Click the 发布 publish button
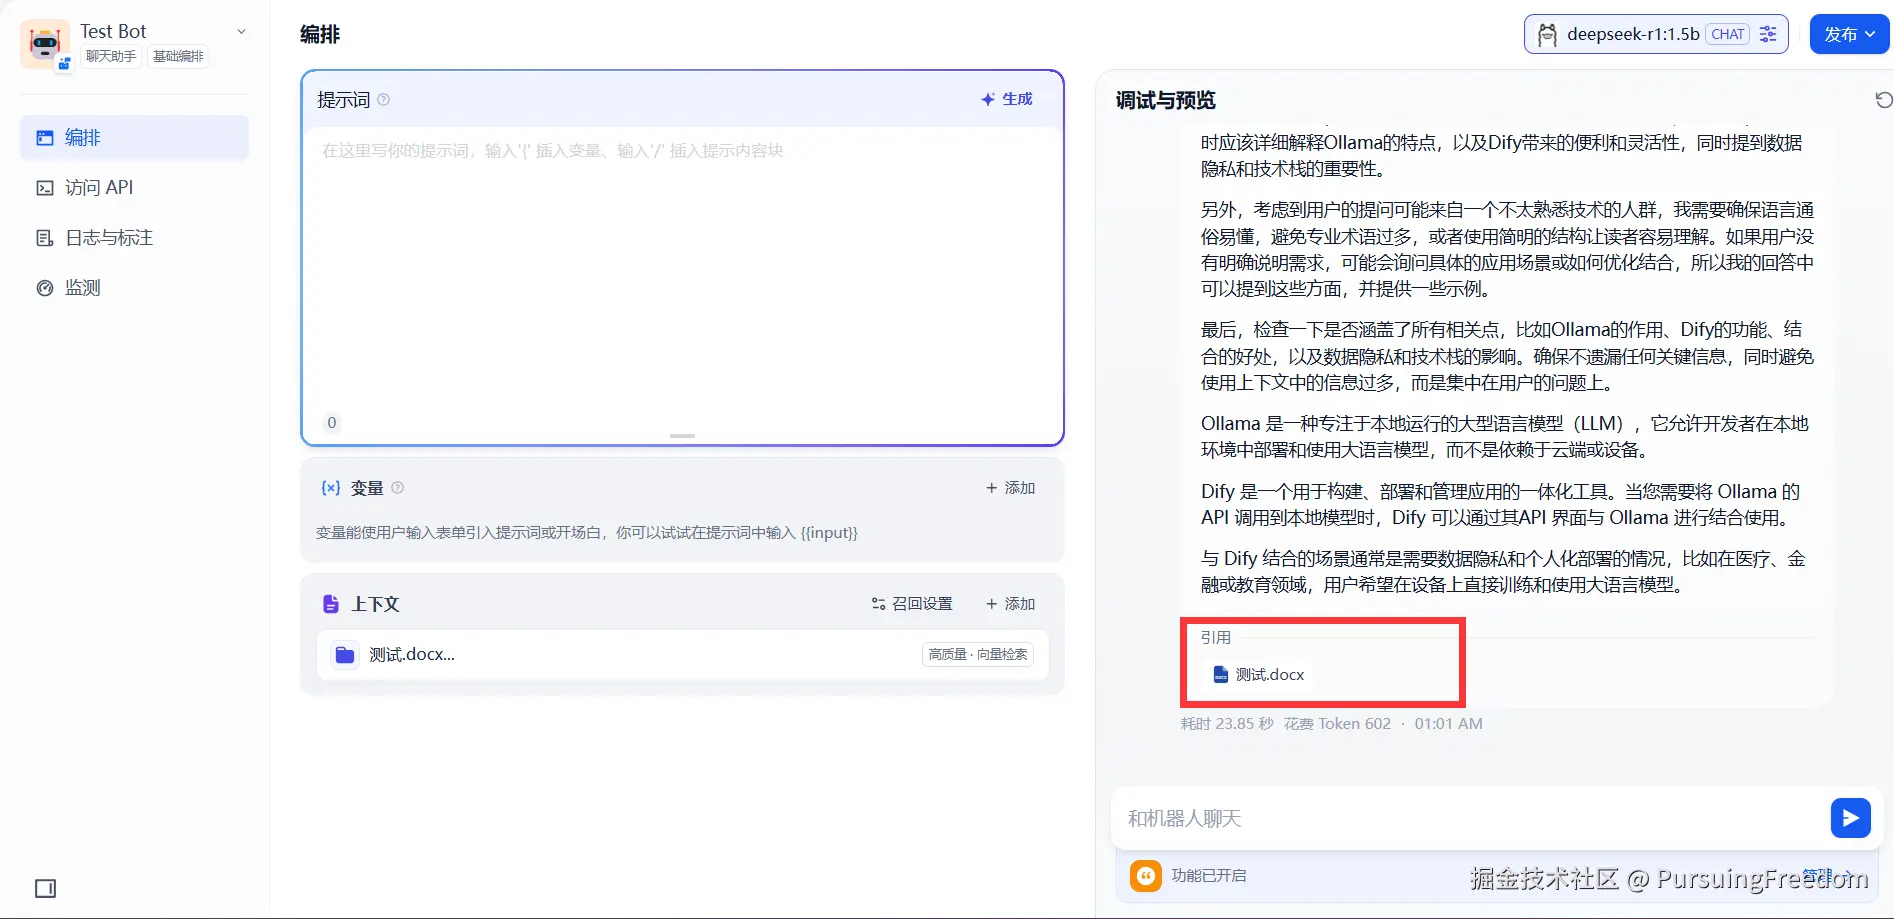This screenshot has width=1894, height=919. [x=1849, y=34]
